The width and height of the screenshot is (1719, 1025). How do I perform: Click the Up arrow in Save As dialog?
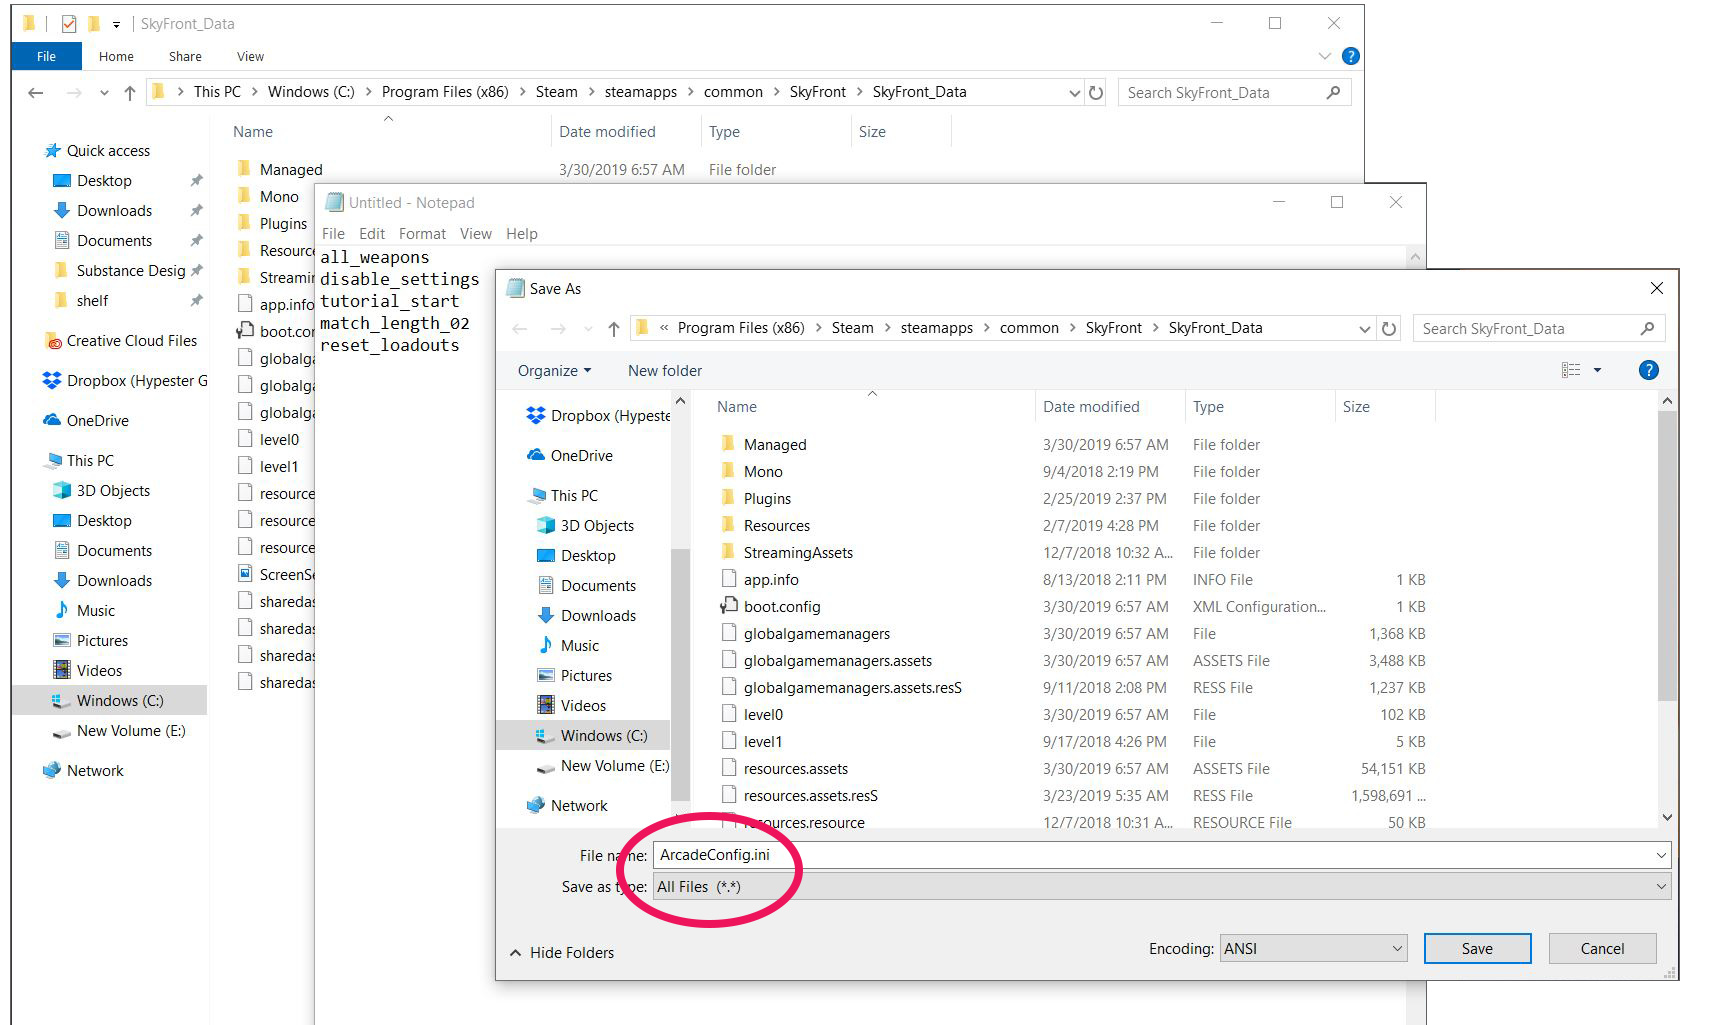point(613,328)
